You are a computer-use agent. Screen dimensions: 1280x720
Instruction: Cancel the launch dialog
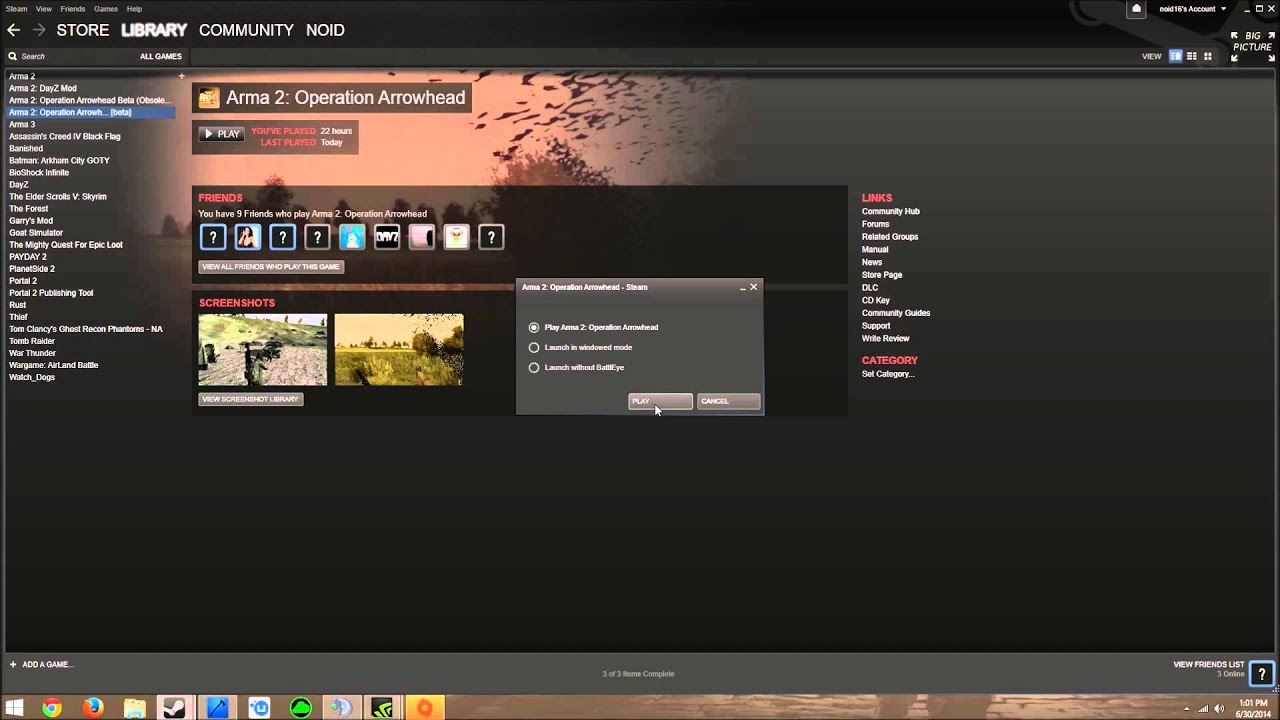[728, 401]
